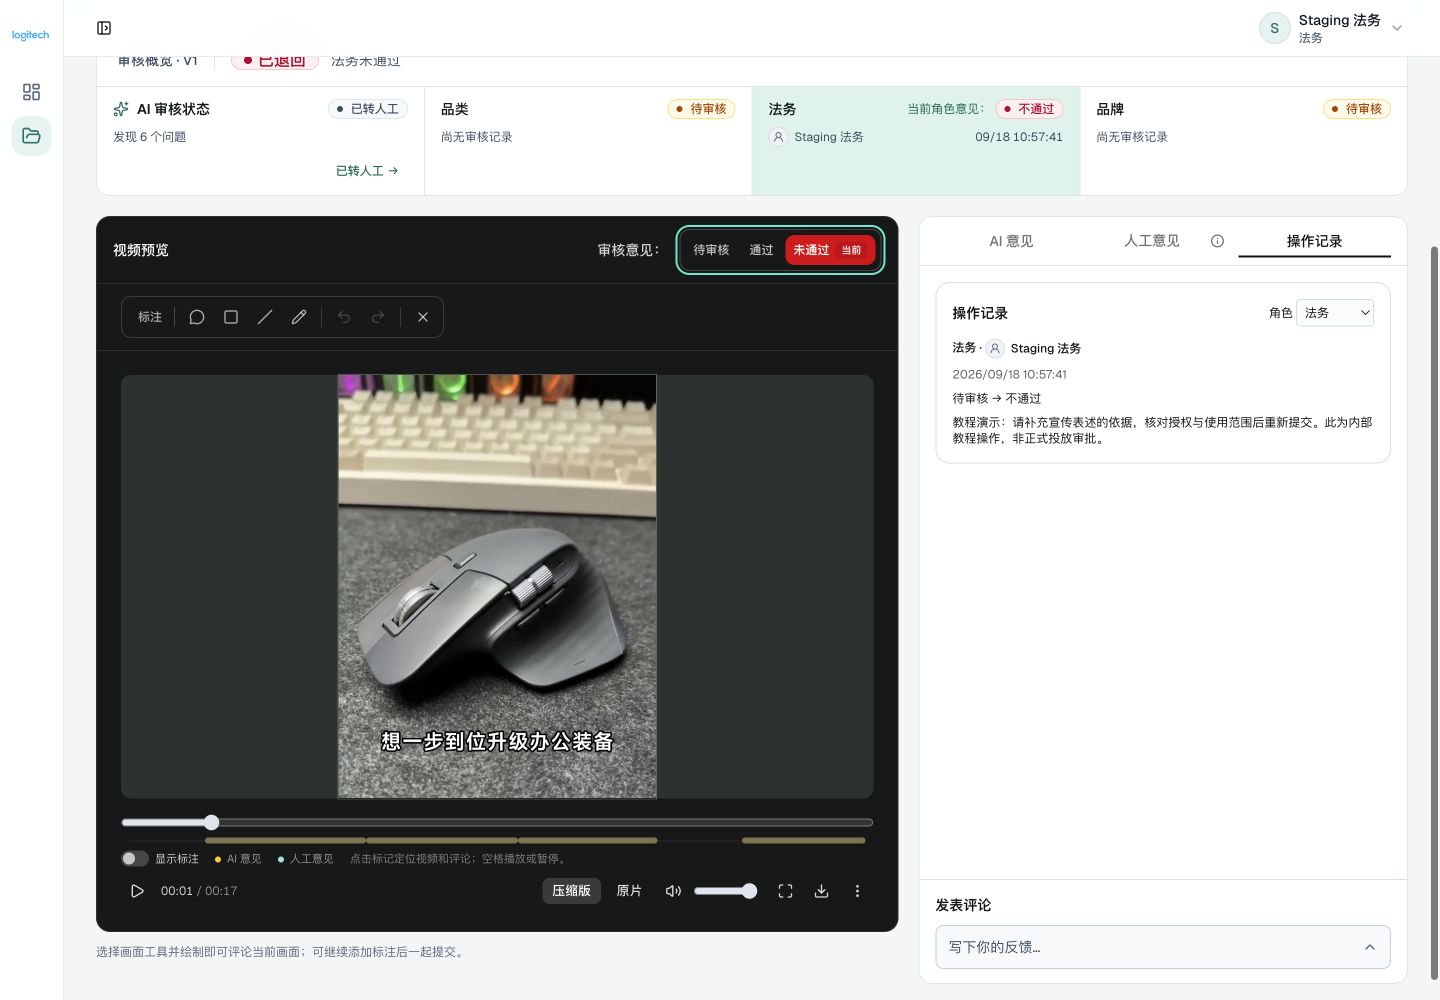Click the 待审核 badge in 品牌
The width and height of the screenshot is (1440, 1000).
tap(1357, 109)
